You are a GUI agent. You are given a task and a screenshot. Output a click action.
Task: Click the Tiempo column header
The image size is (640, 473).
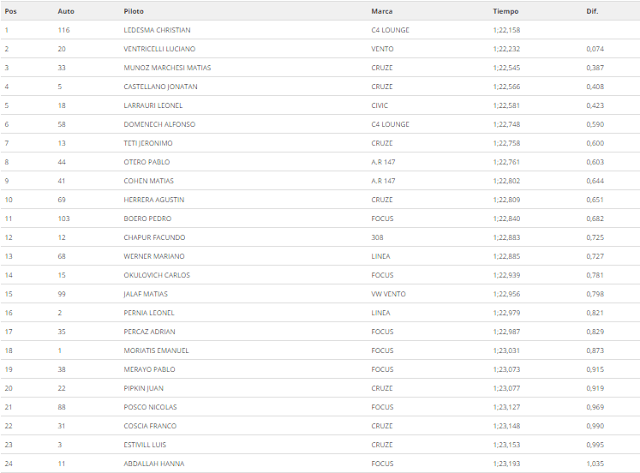click(x=505, y=11)
